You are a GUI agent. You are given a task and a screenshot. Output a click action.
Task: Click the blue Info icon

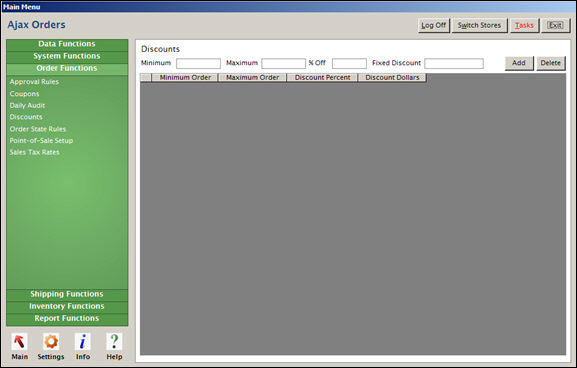point(83,341)
